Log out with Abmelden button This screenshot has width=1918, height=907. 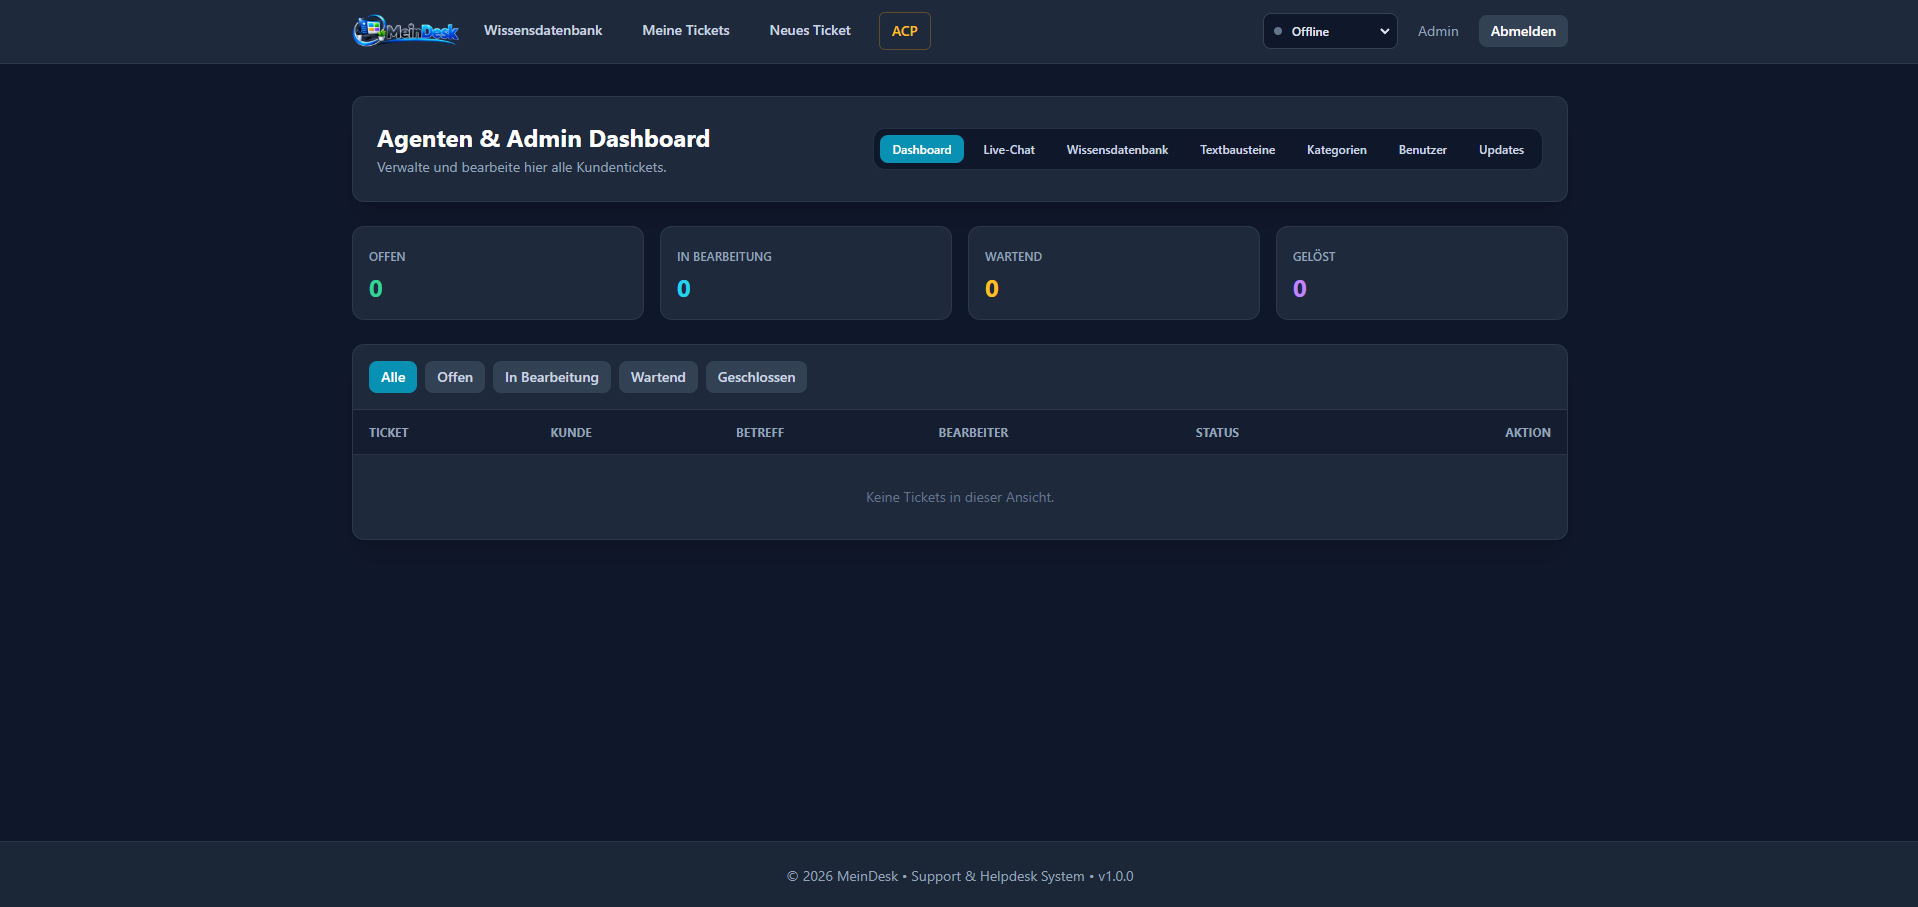(1523, 31)
